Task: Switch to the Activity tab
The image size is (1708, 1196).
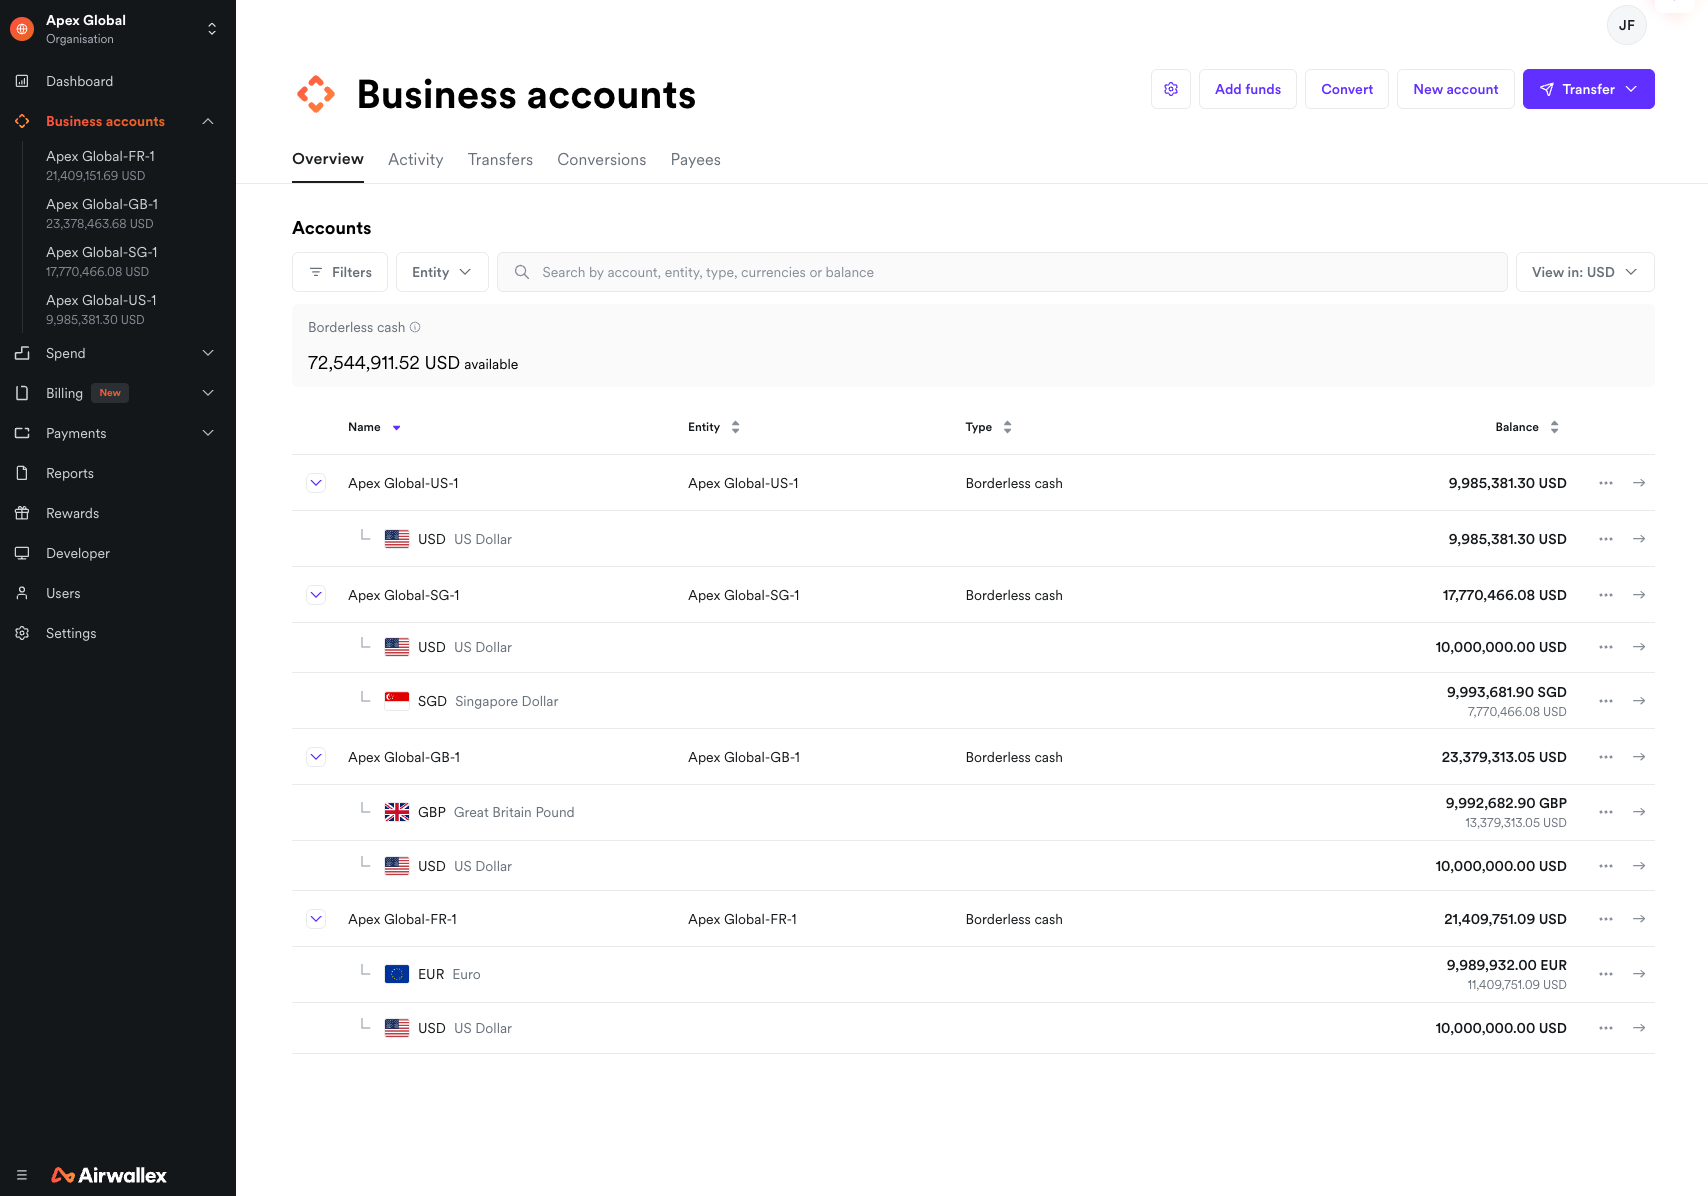Action: tap(415, 159)
